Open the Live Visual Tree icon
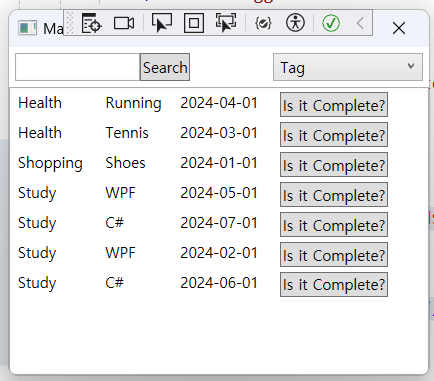The image size is (434, 381). coord(91,23)
